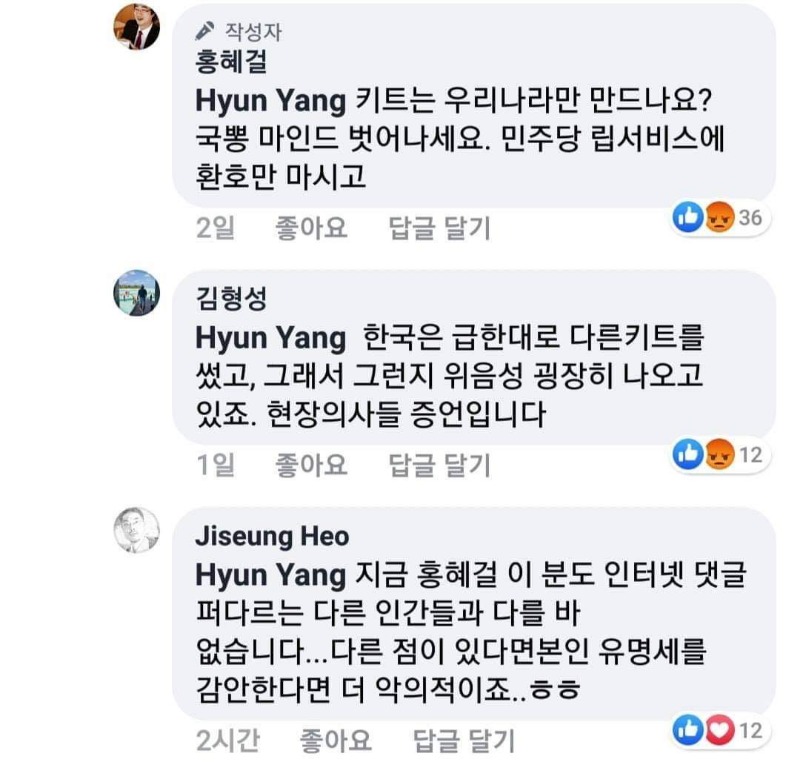Click the 2시간 timestamp on Jiseung Heo's comment

[x=228, y=740]
